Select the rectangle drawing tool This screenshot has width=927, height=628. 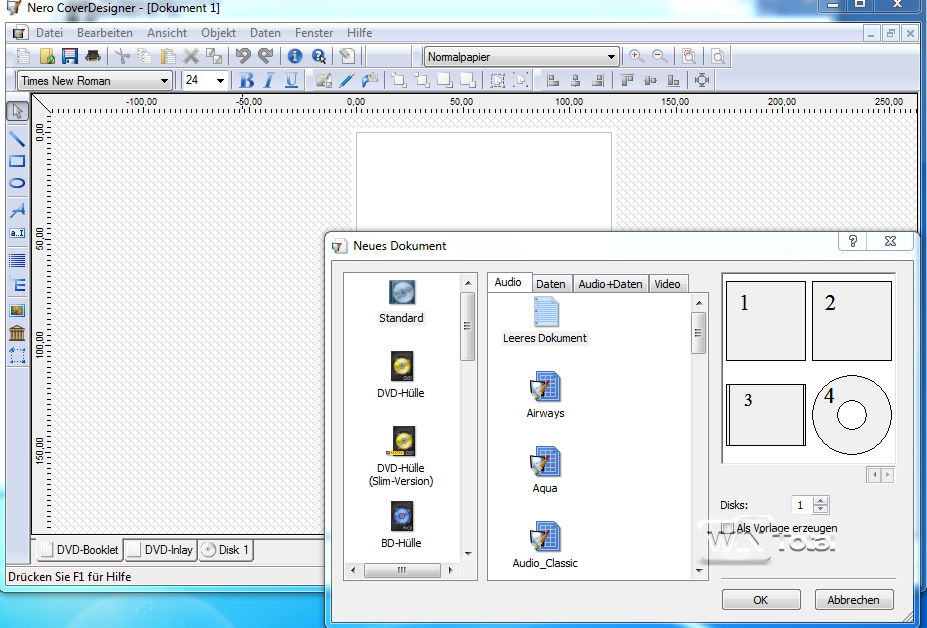(x=17, y=161)
